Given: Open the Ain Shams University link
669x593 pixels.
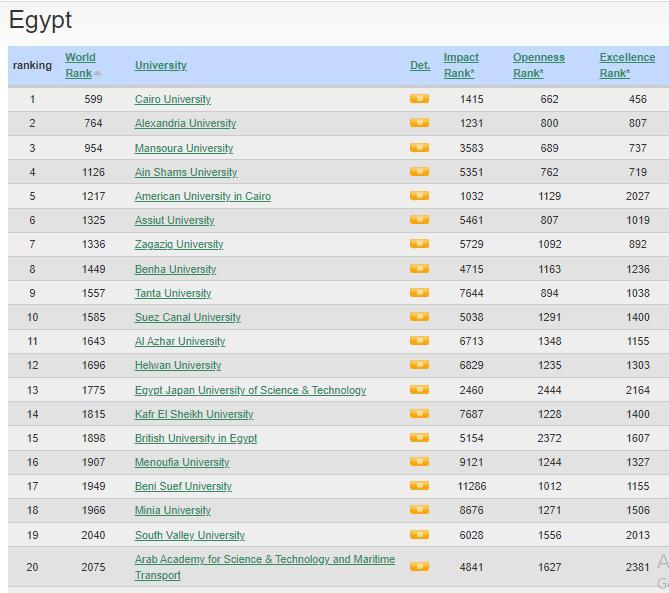Looking at the screenshot, I should pos(186,172).
